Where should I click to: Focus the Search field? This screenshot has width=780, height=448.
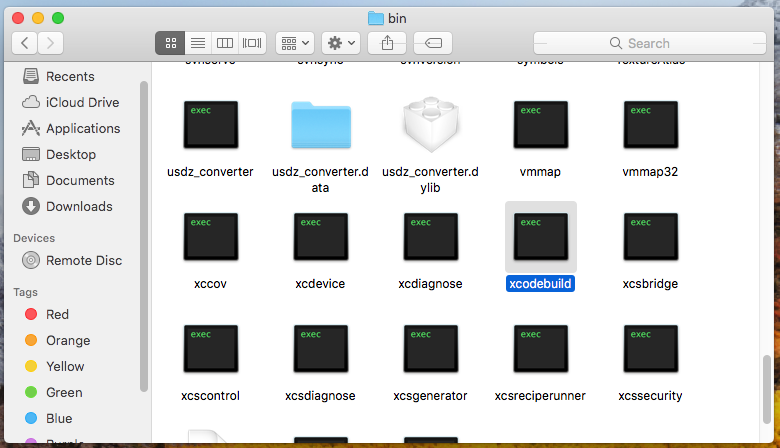tap(650, 43)
